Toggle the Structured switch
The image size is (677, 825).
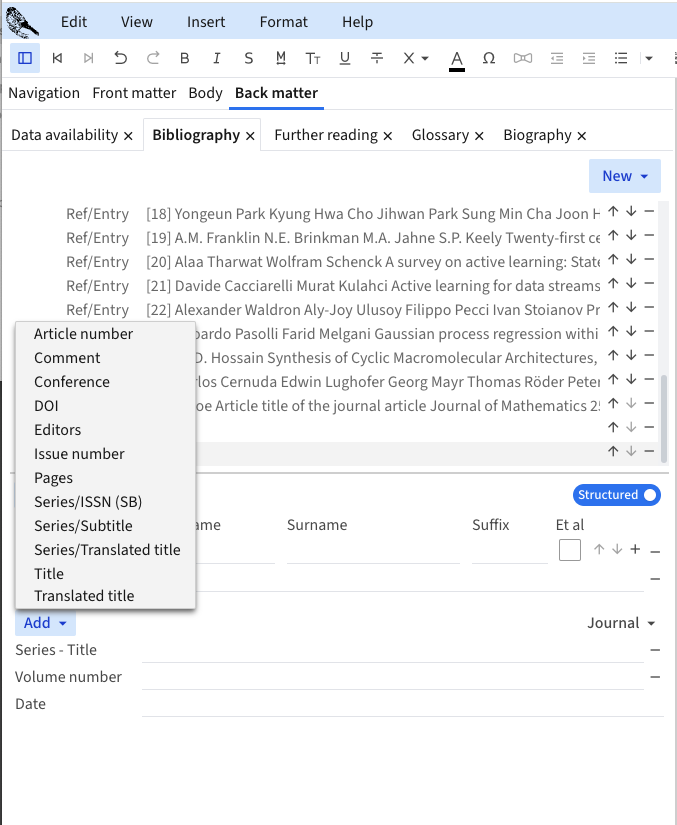[617, 495]
